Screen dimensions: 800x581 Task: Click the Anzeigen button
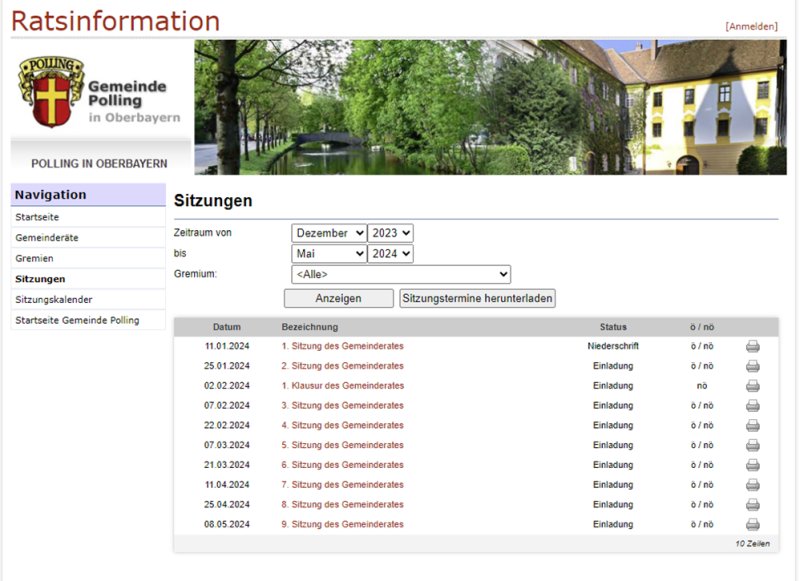click(x=338, y=298)
